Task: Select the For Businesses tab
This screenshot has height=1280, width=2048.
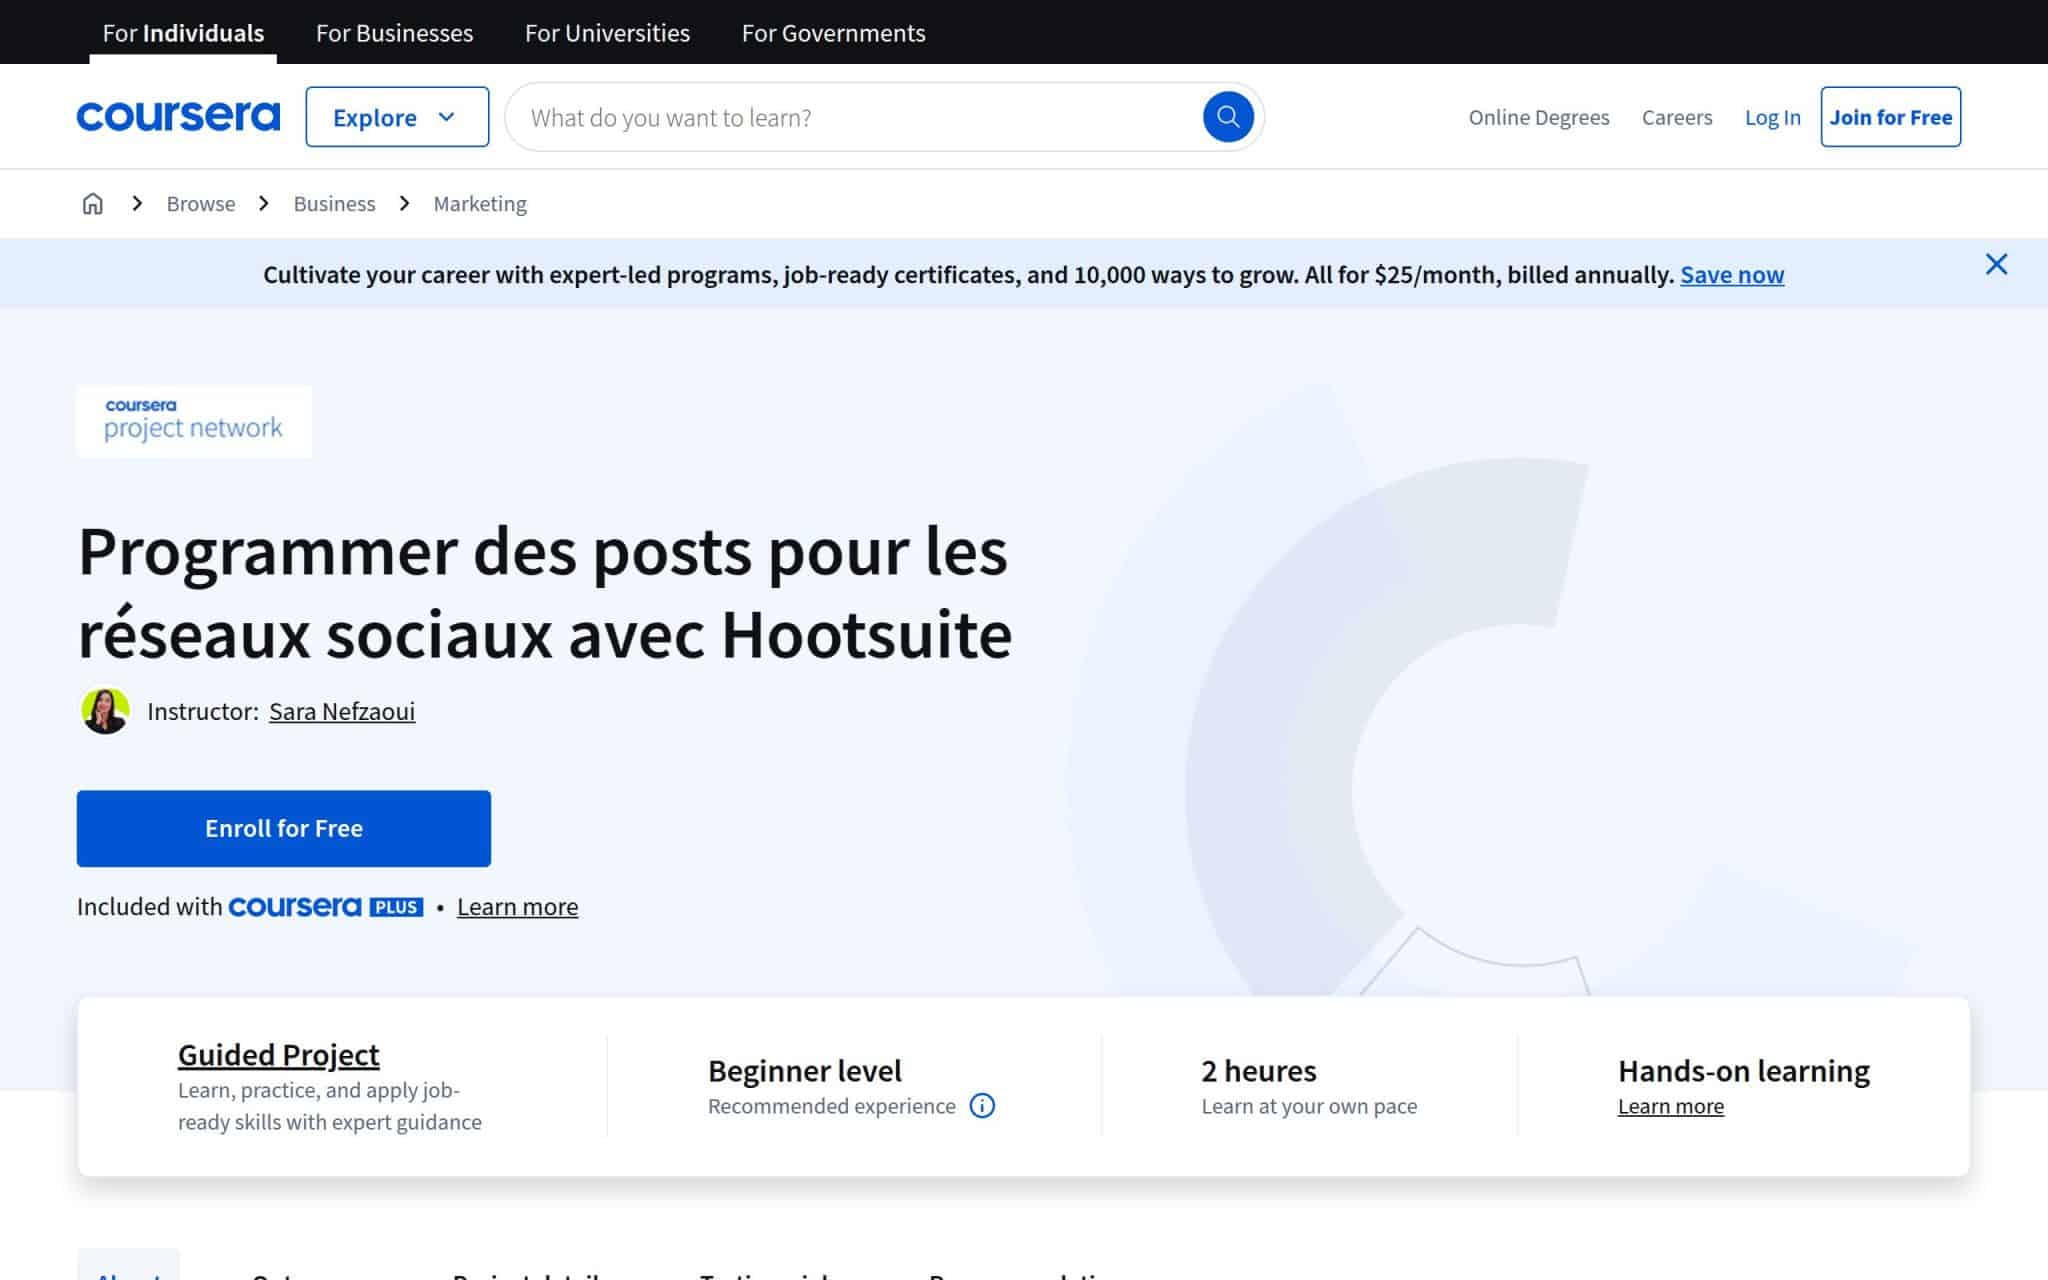Action: tap(394, 33)
